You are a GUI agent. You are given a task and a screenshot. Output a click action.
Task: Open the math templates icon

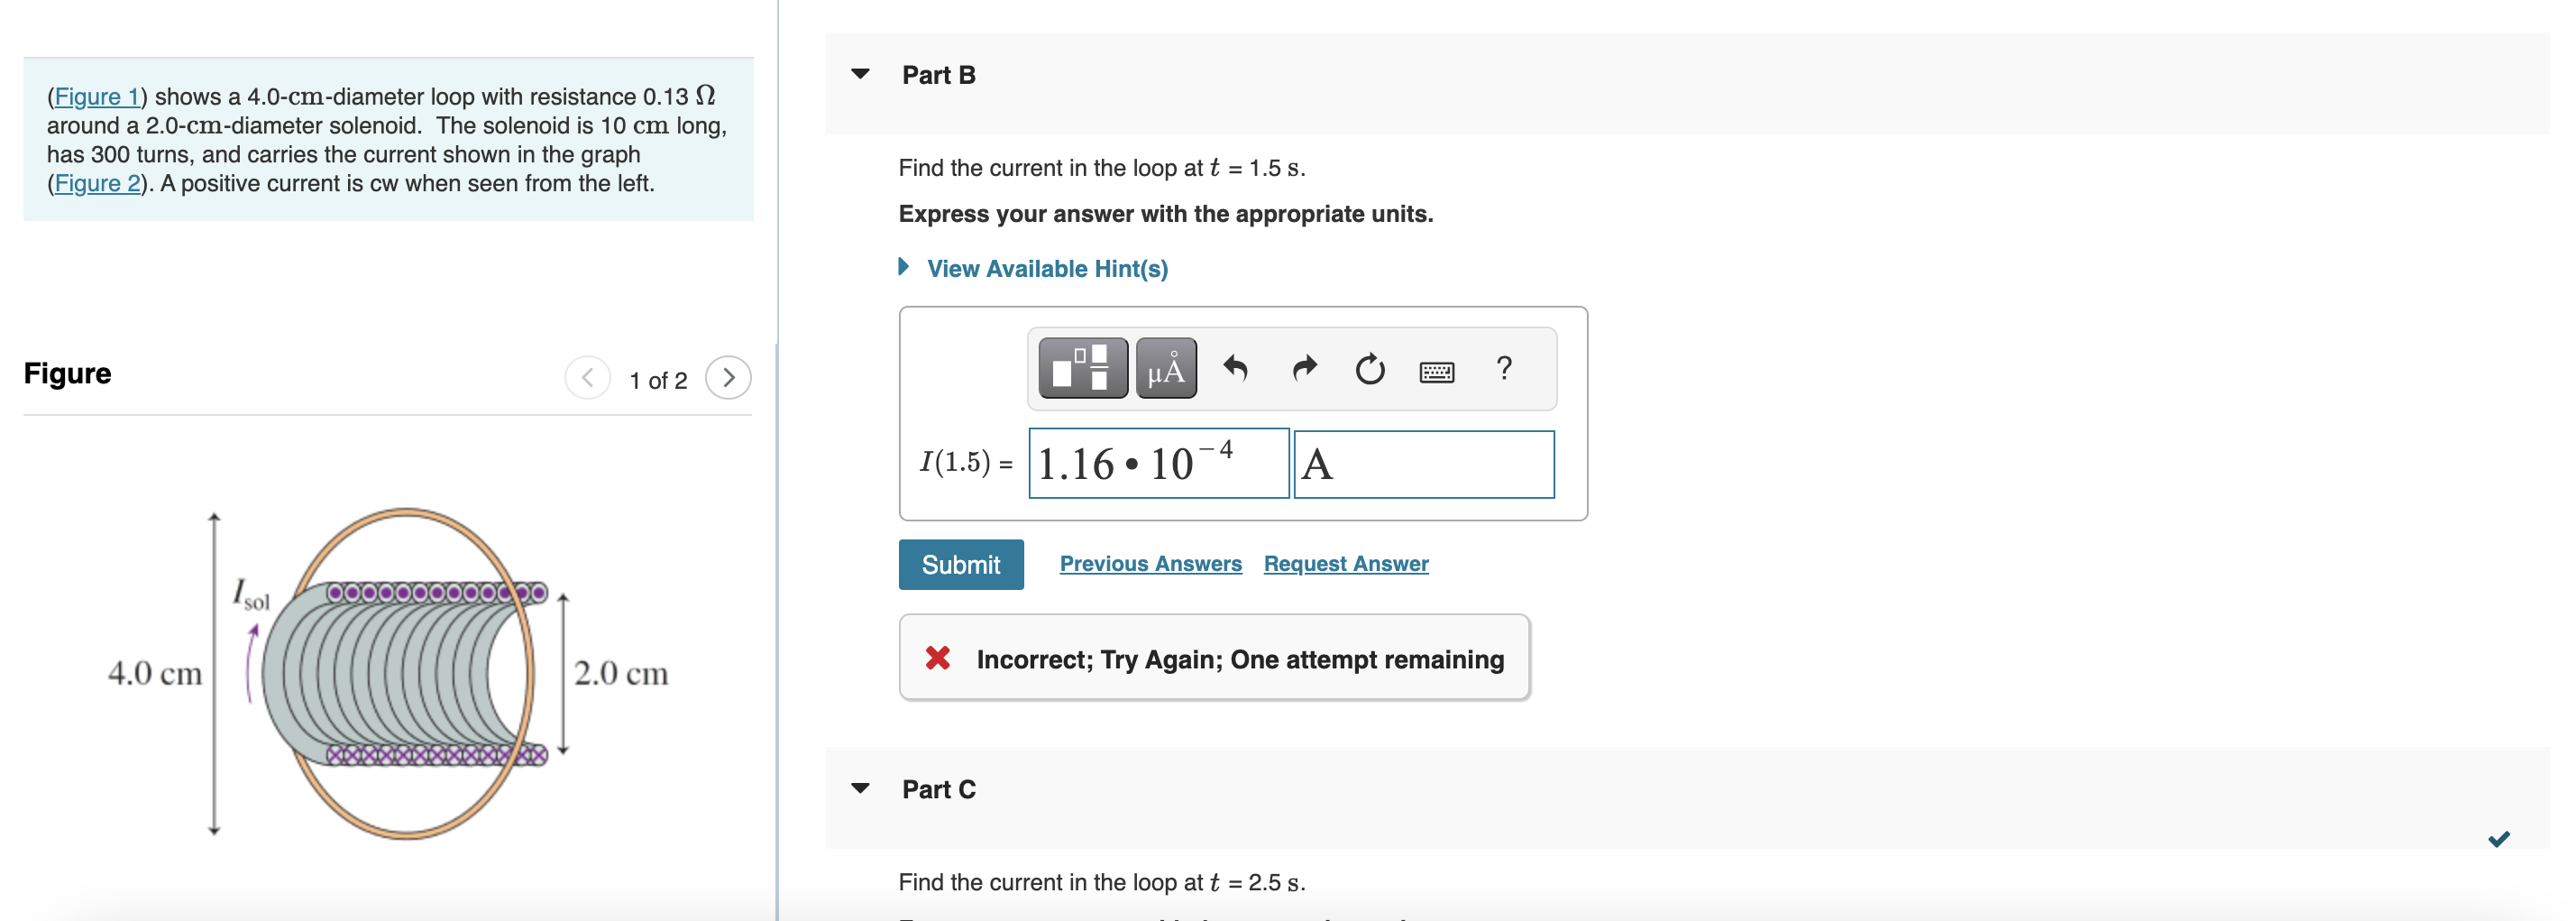[x=1082, y=370]
